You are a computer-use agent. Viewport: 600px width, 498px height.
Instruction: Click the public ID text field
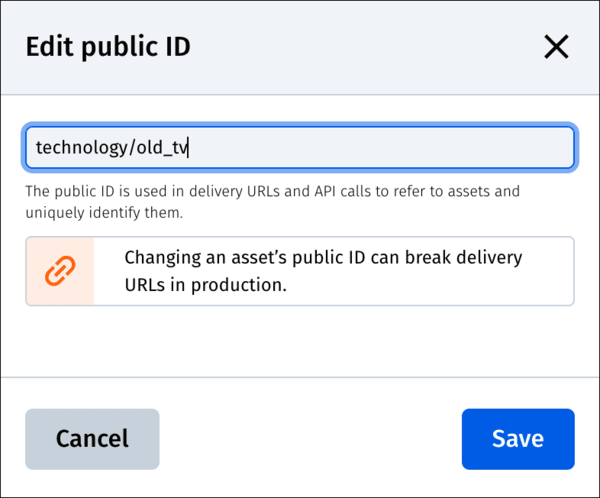(x=300, y=147)
